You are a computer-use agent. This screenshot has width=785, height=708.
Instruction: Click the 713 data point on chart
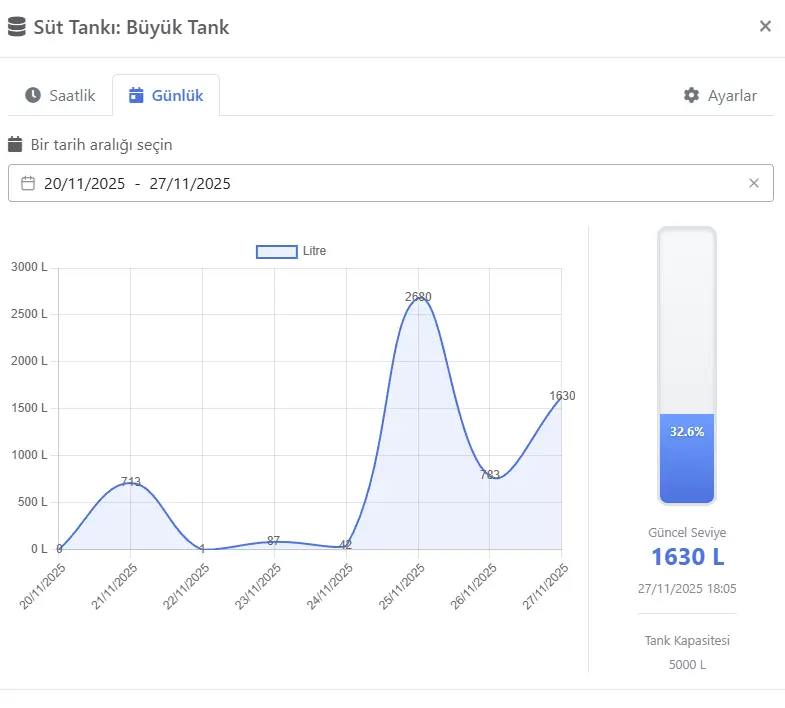coord(131,483)
